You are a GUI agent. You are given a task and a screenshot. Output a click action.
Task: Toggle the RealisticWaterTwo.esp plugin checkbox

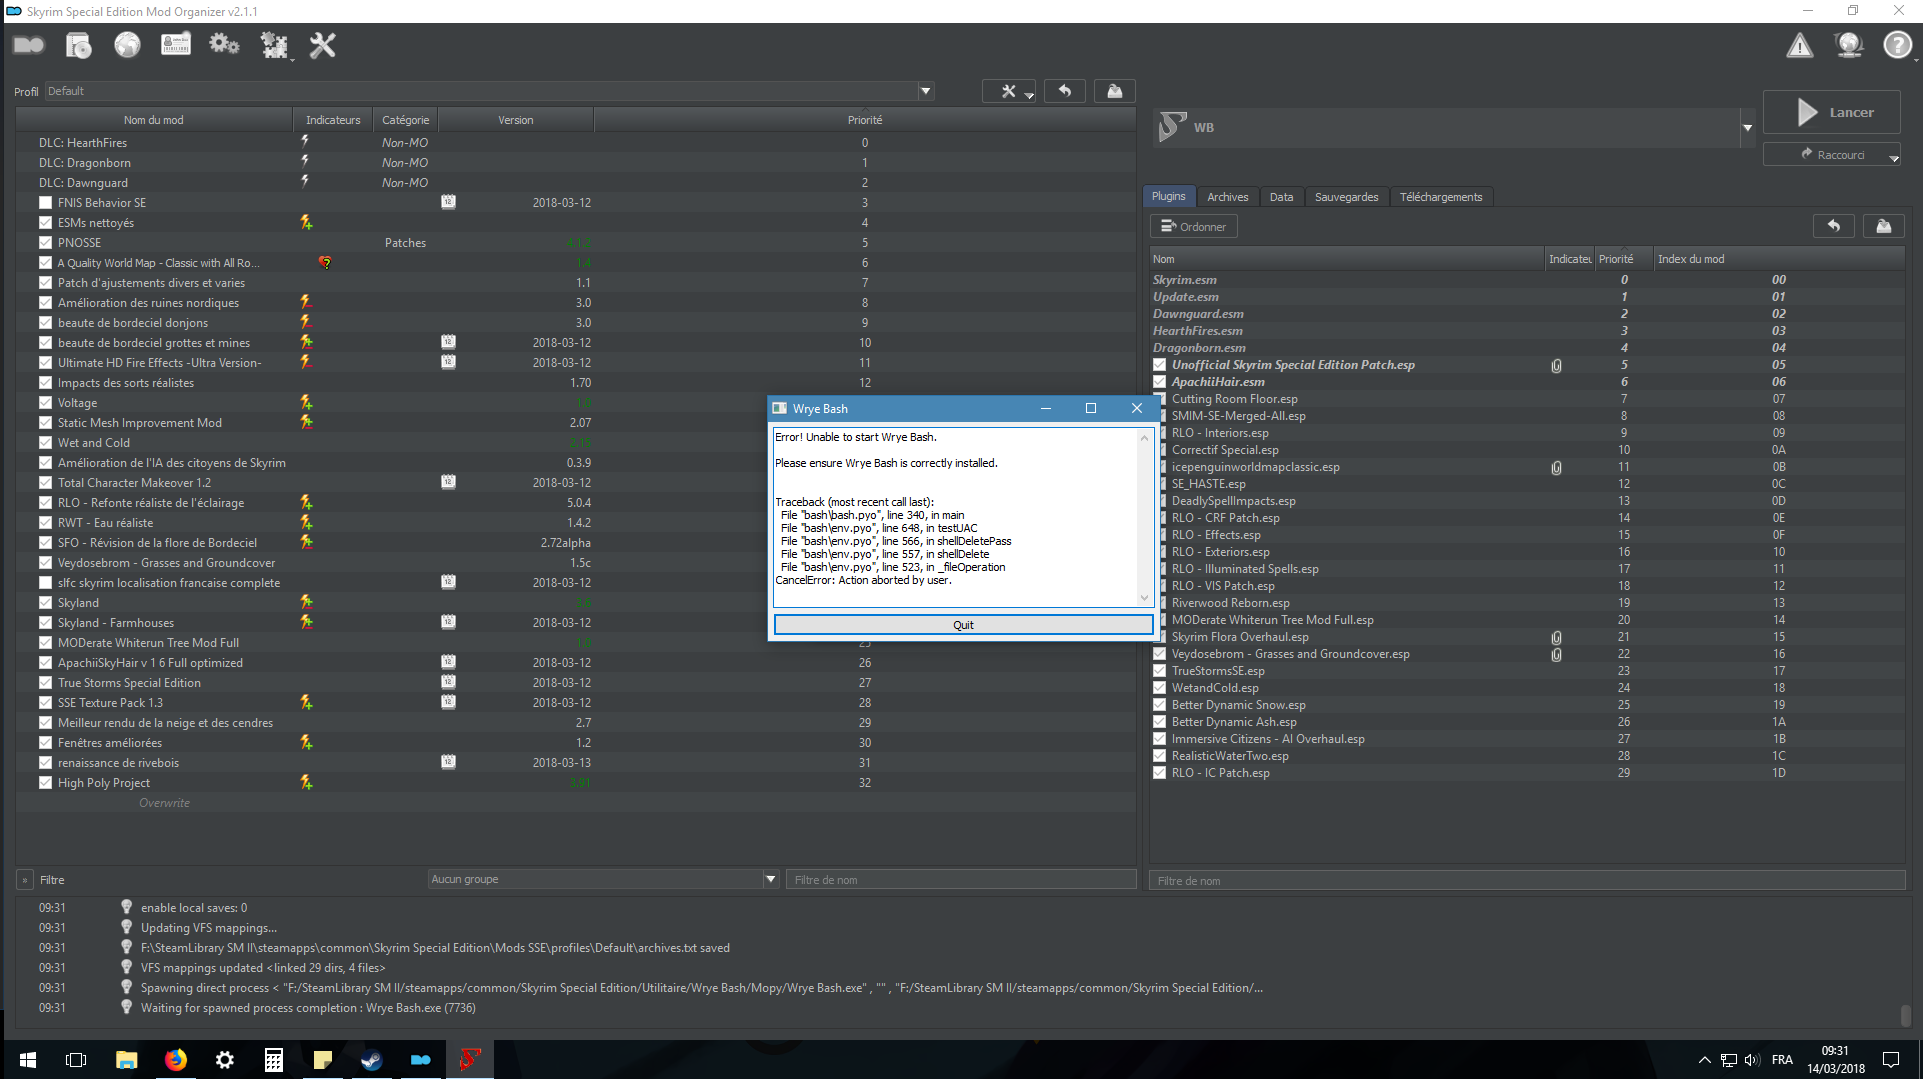pos(1160,756)
